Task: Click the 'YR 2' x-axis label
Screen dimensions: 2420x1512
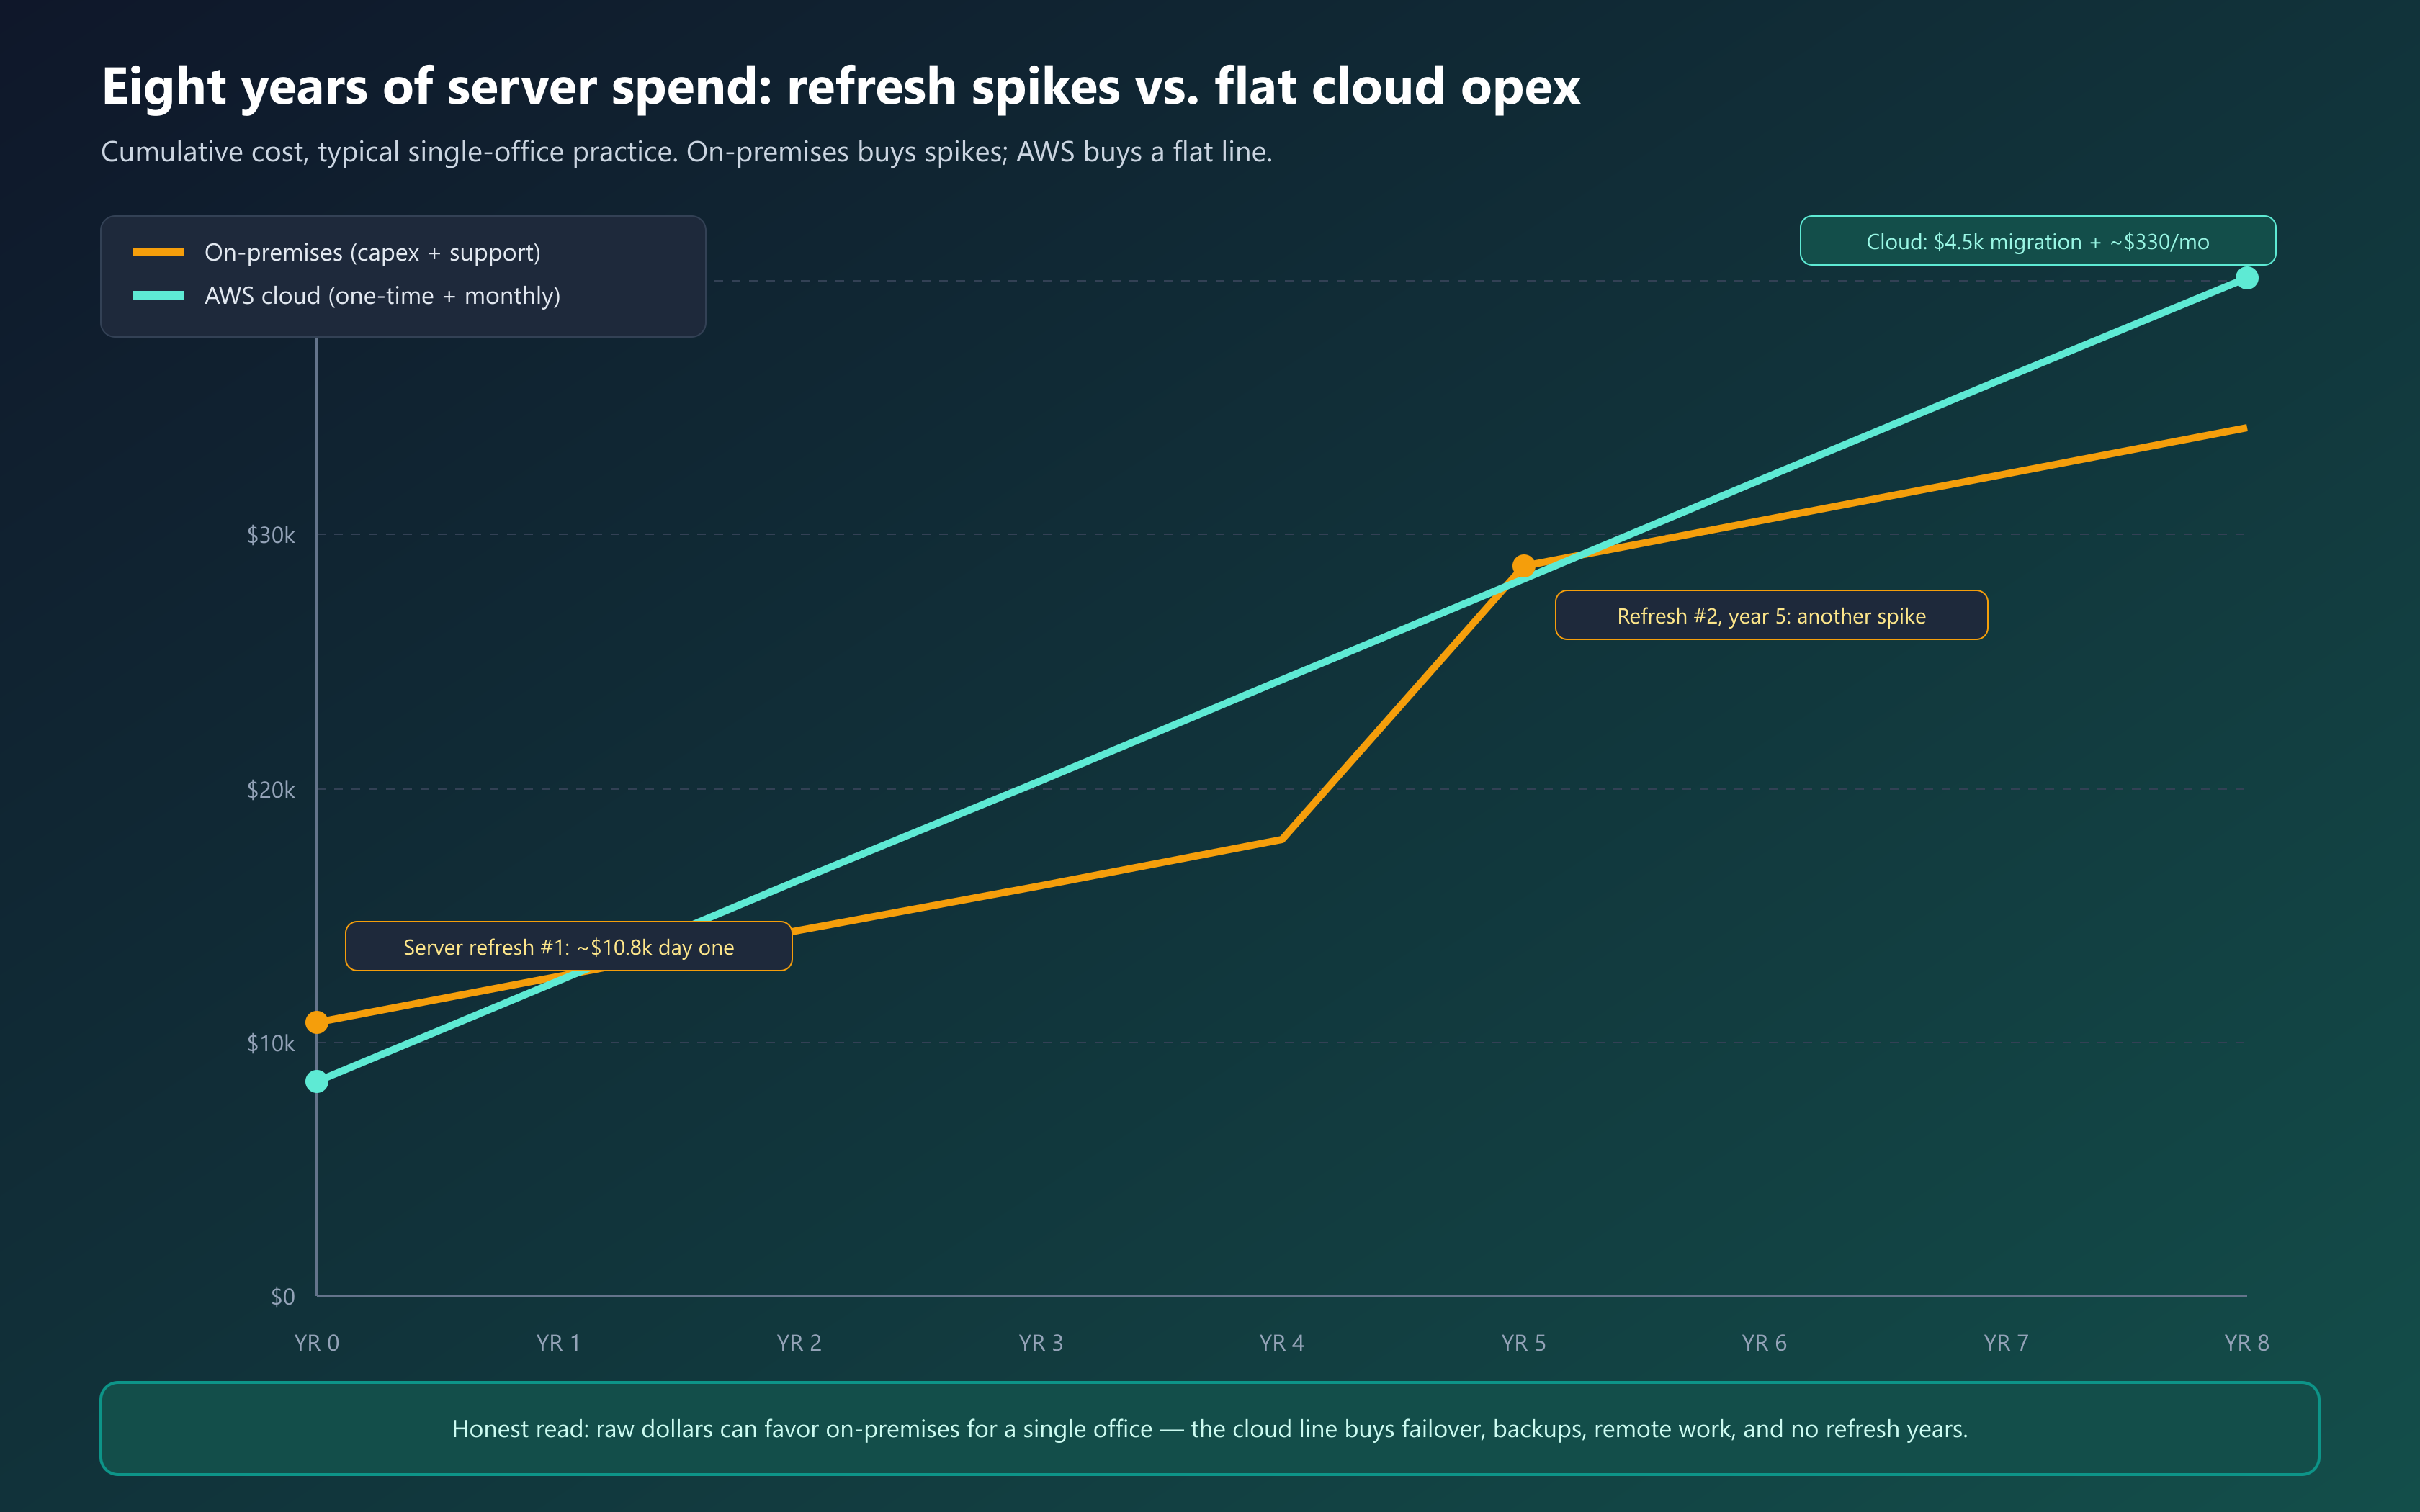Action: [799, 1343]
